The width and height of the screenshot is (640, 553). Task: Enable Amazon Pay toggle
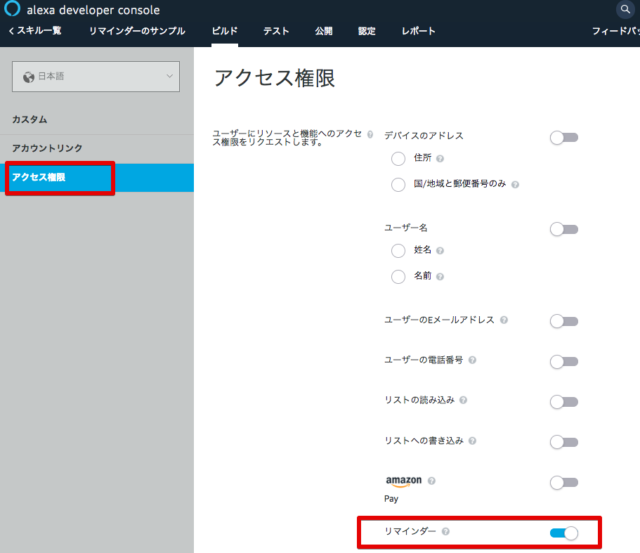pyautogui.click(x=564, y=483)
